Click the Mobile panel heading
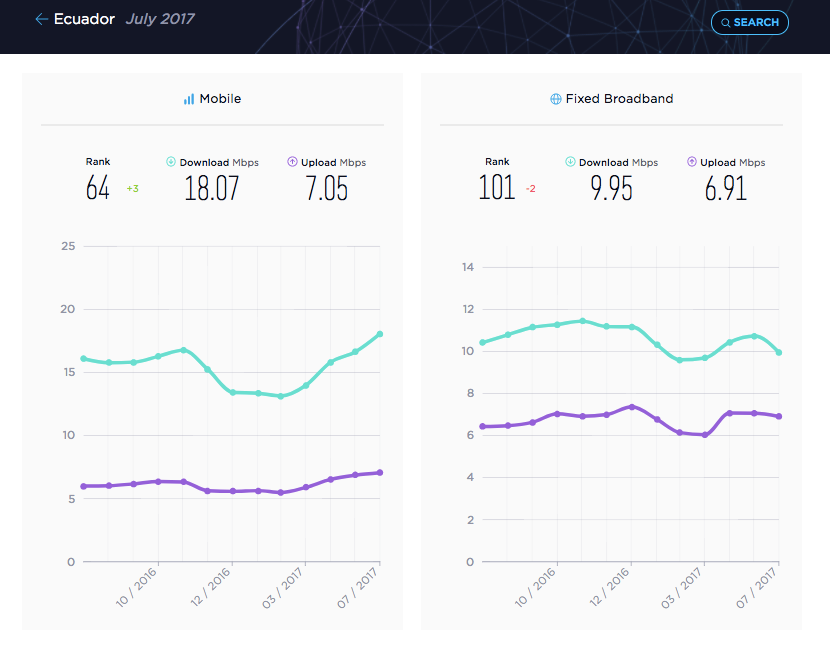This screenshot has width=830, height=650. [x=220, y=98]
